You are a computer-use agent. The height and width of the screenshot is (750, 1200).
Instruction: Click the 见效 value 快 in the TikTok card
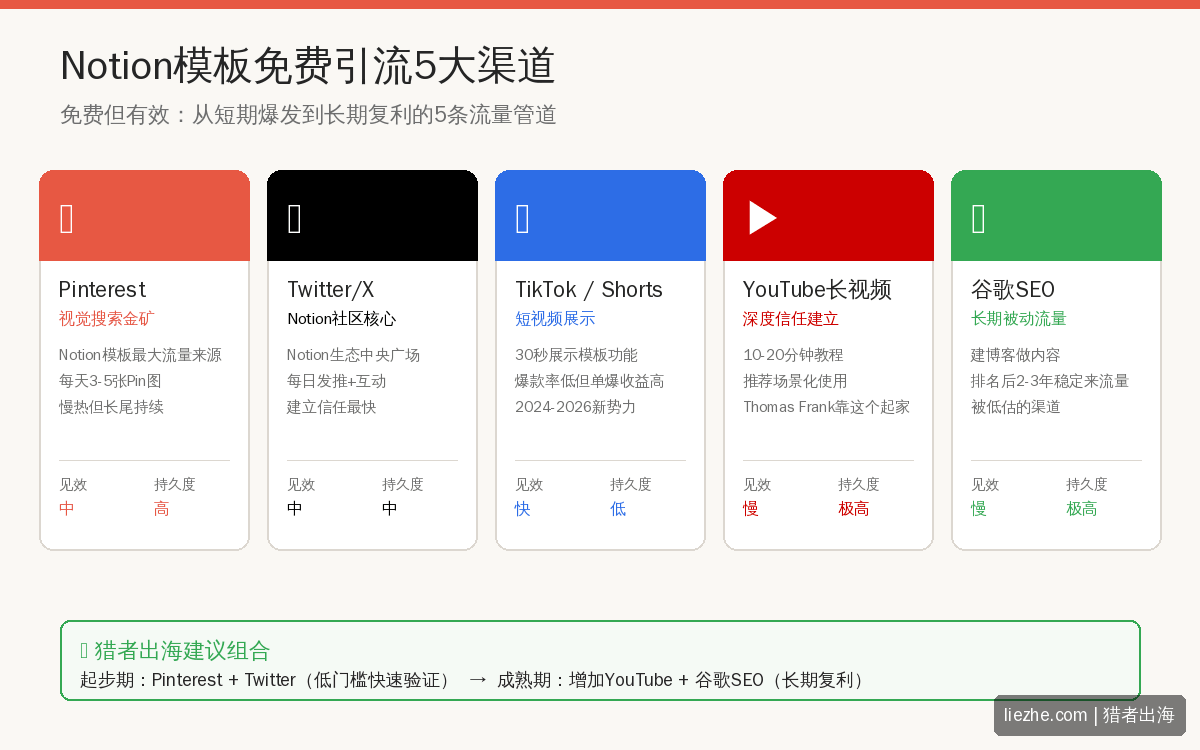coord(523,509)
